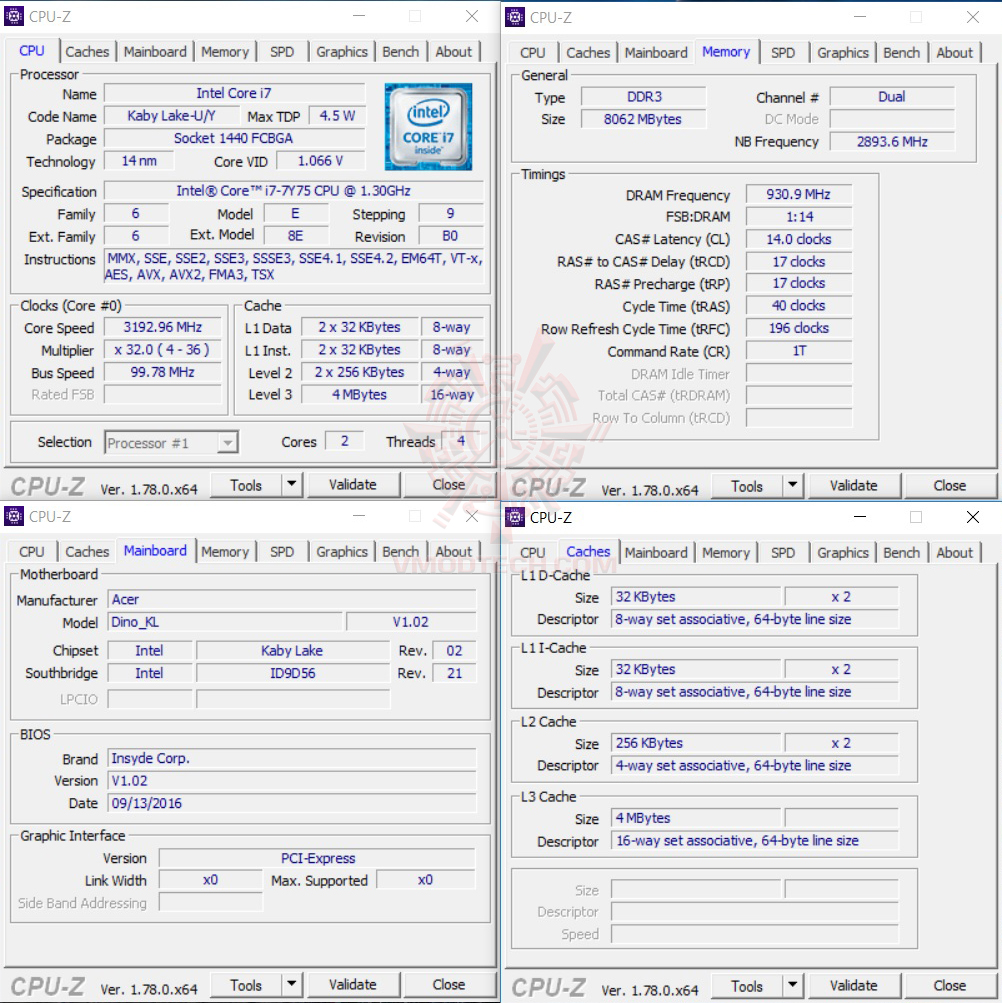1002x1003 pixels.
Task: Open Tools dropdown arrow in CPU tab window
Action: click(292, 484)
